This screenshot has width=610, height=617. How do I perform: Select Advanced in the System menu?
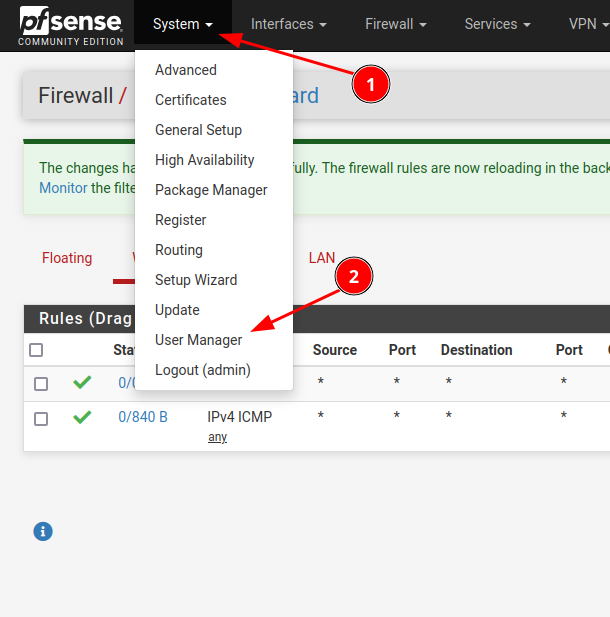(186, 70)
